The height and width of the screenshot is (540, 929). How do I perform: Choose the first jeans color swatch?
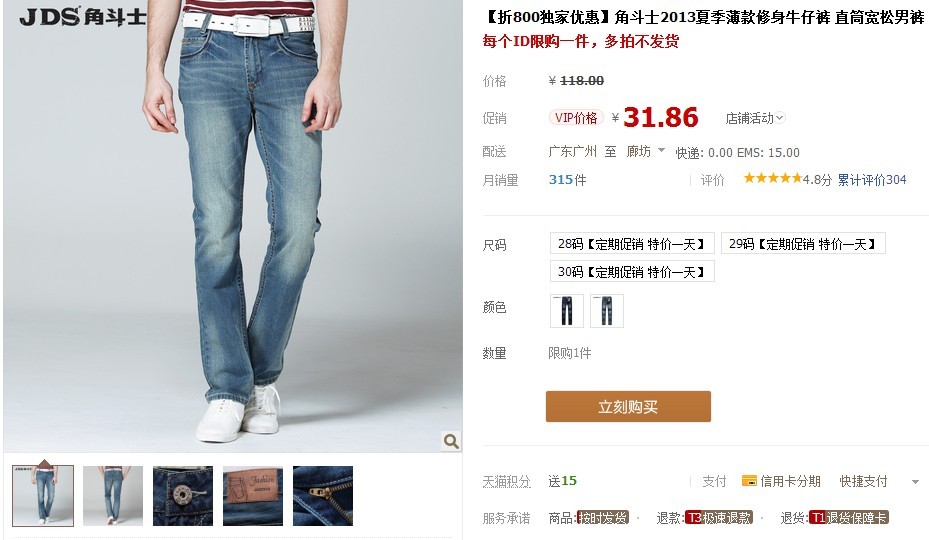567,311
